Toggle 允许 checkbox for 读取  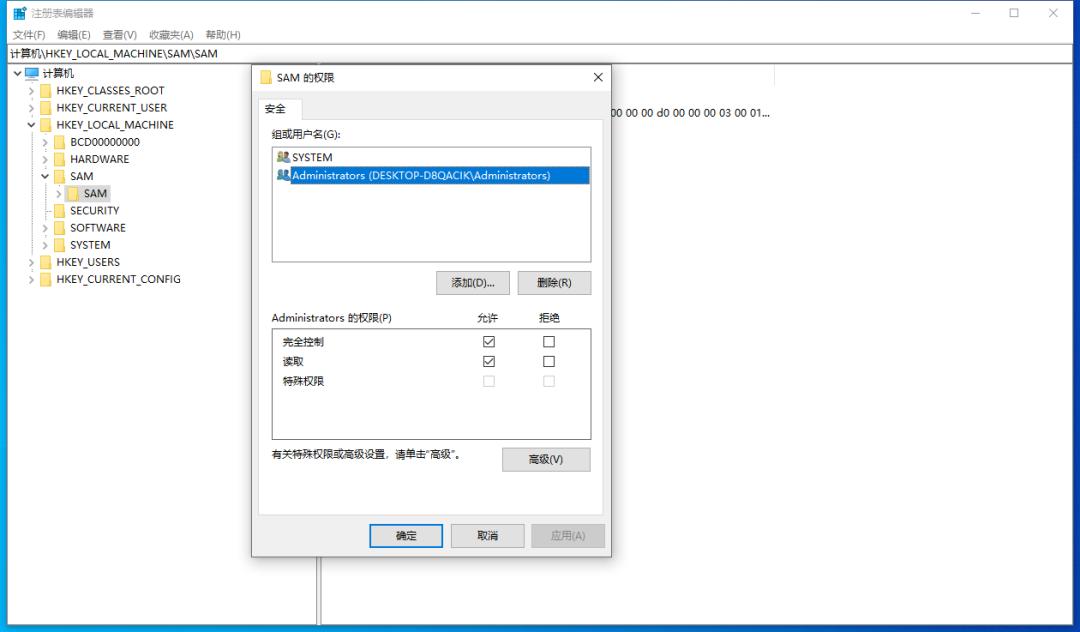pyautogui.click(x=489, y=361)
